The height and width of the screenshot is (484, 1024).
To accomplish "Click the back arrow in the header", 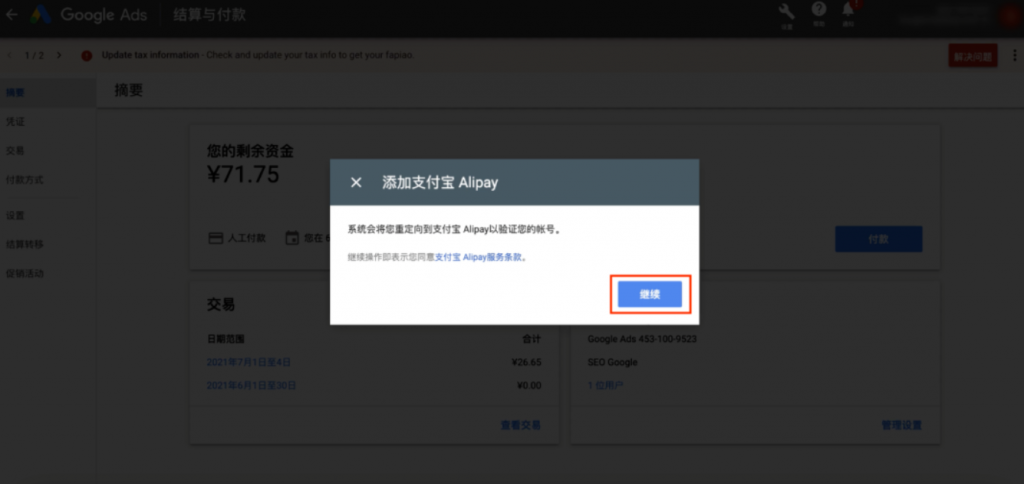I will pyautogui.click(x=11, y=14).
